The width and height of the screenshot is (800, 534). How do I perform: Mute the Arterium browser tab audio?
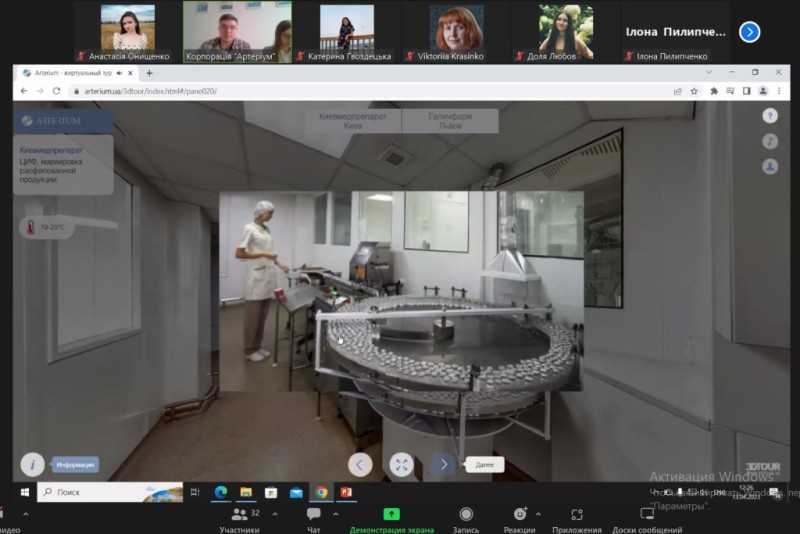pyautogui.click(x=119, y=73)
